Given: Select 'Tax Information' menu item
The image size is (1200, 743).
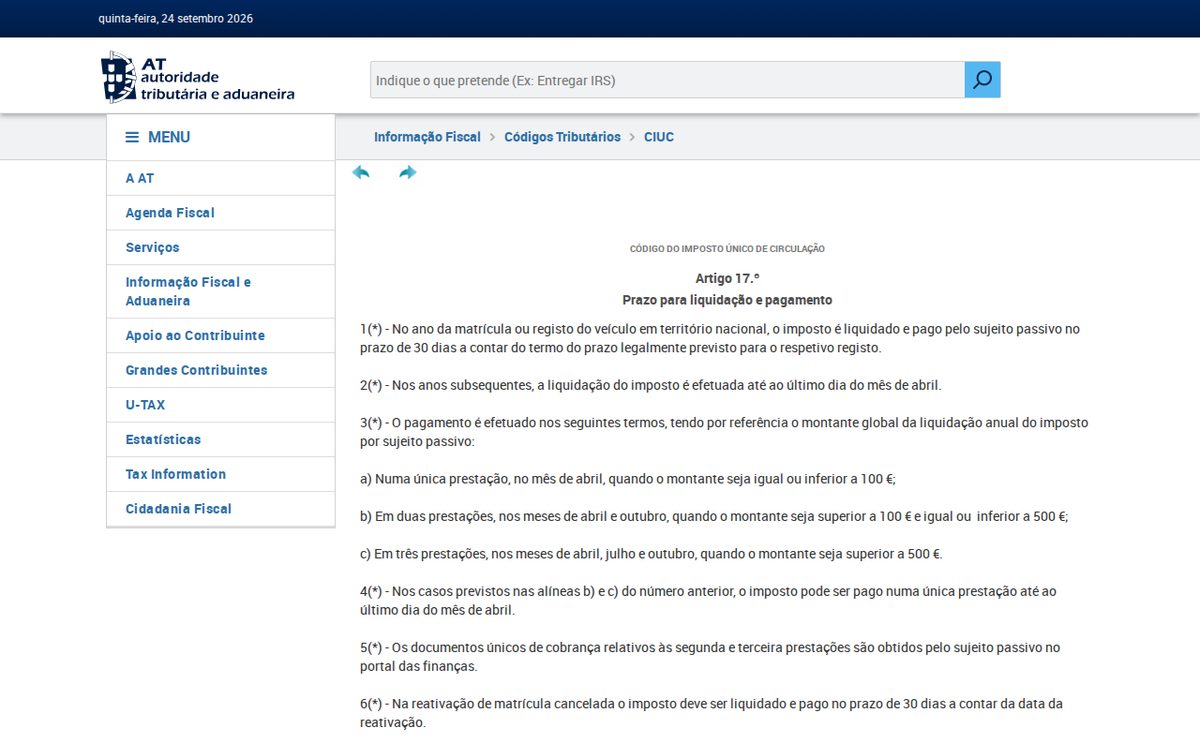Looking at the screenshot, I should click(221, 474).
